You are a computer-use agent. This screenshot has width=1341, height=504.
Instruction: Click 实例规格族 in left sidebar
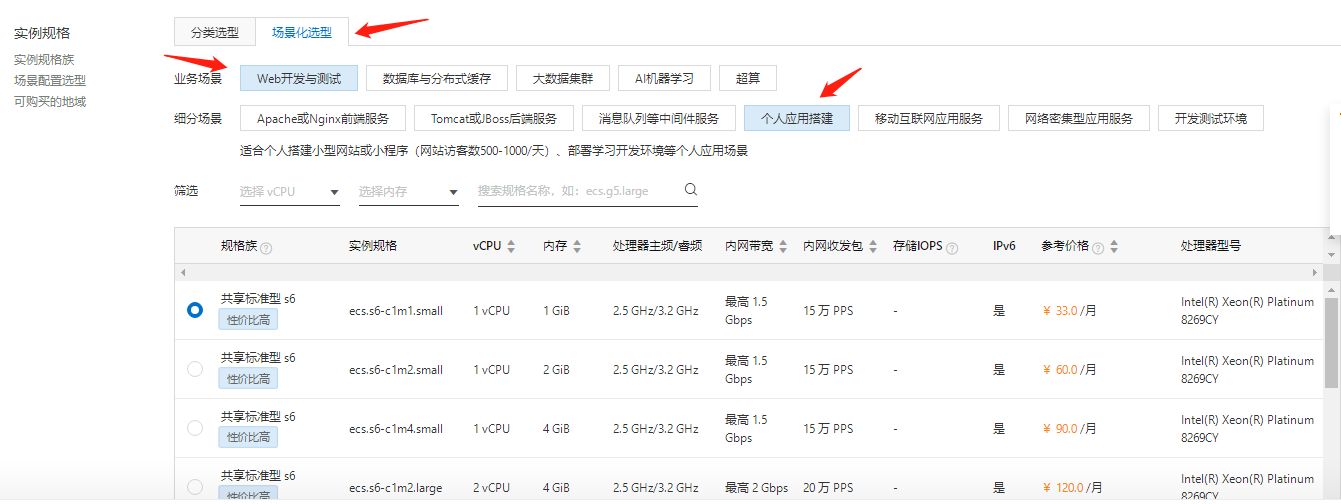click(44, 59)
